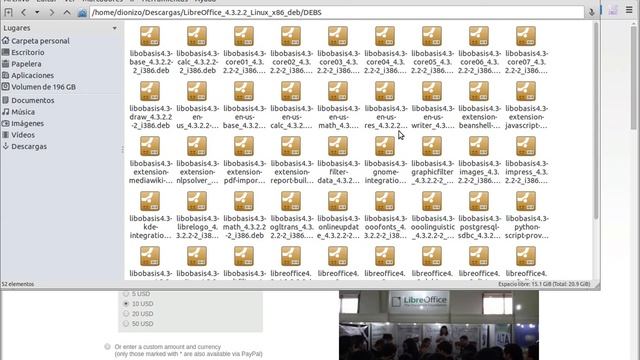Go back to previous folder
Image resolution: width=640 pixels, height=360 pixels.
click(x=24, y=12)
